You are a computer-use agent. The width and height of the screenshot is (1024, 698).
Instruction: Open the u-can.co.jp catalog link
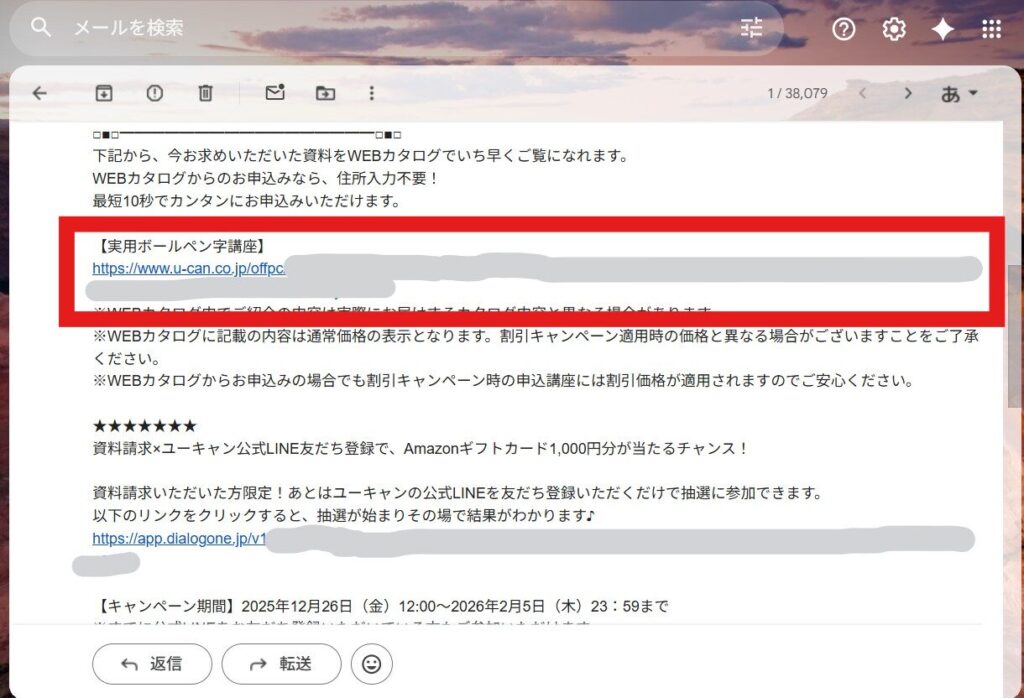coord(188,268)
